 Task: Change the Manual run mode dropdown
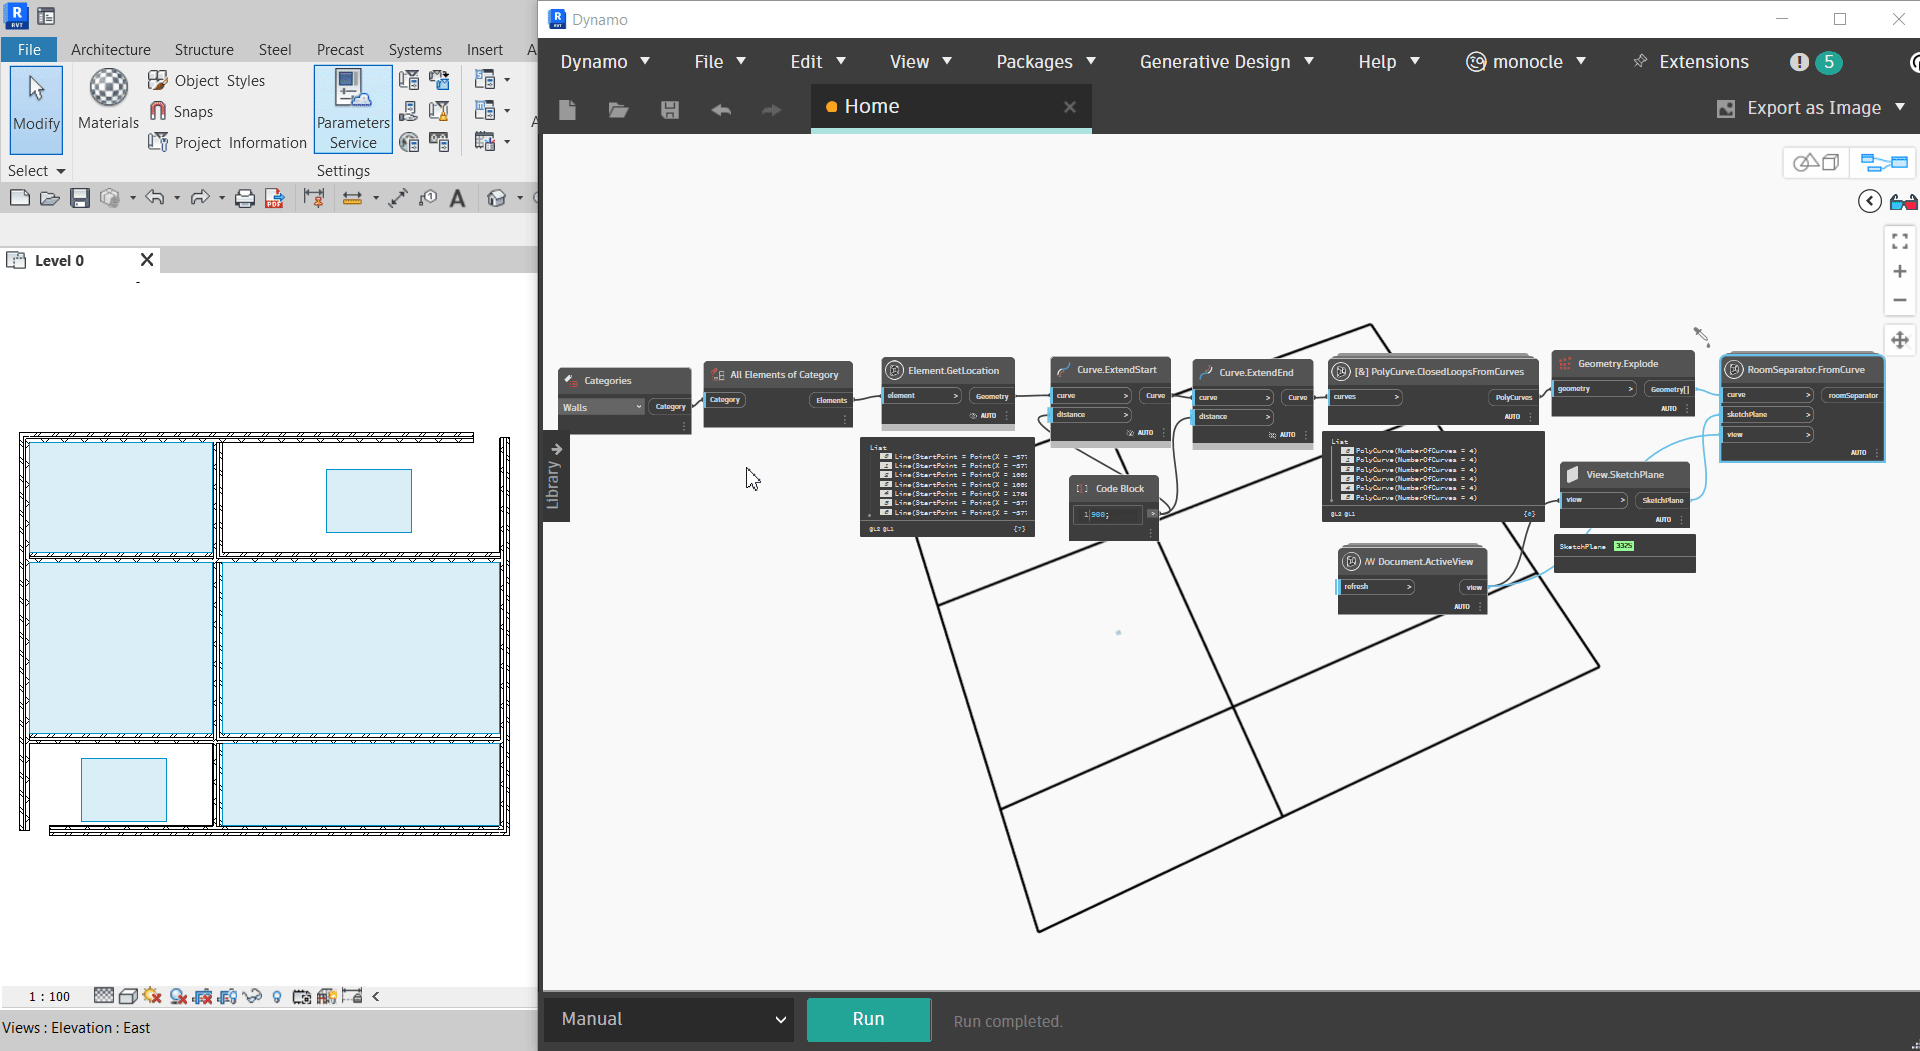[x=668, y=1019]
